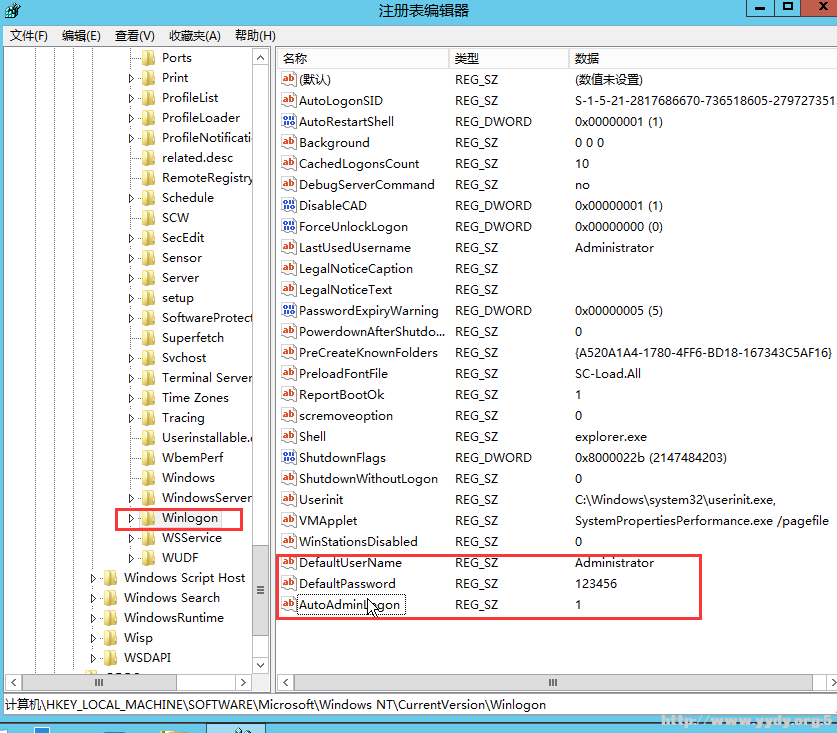Click the explorer.exe data cell
The image size is (837, 733).
(611, 437)
